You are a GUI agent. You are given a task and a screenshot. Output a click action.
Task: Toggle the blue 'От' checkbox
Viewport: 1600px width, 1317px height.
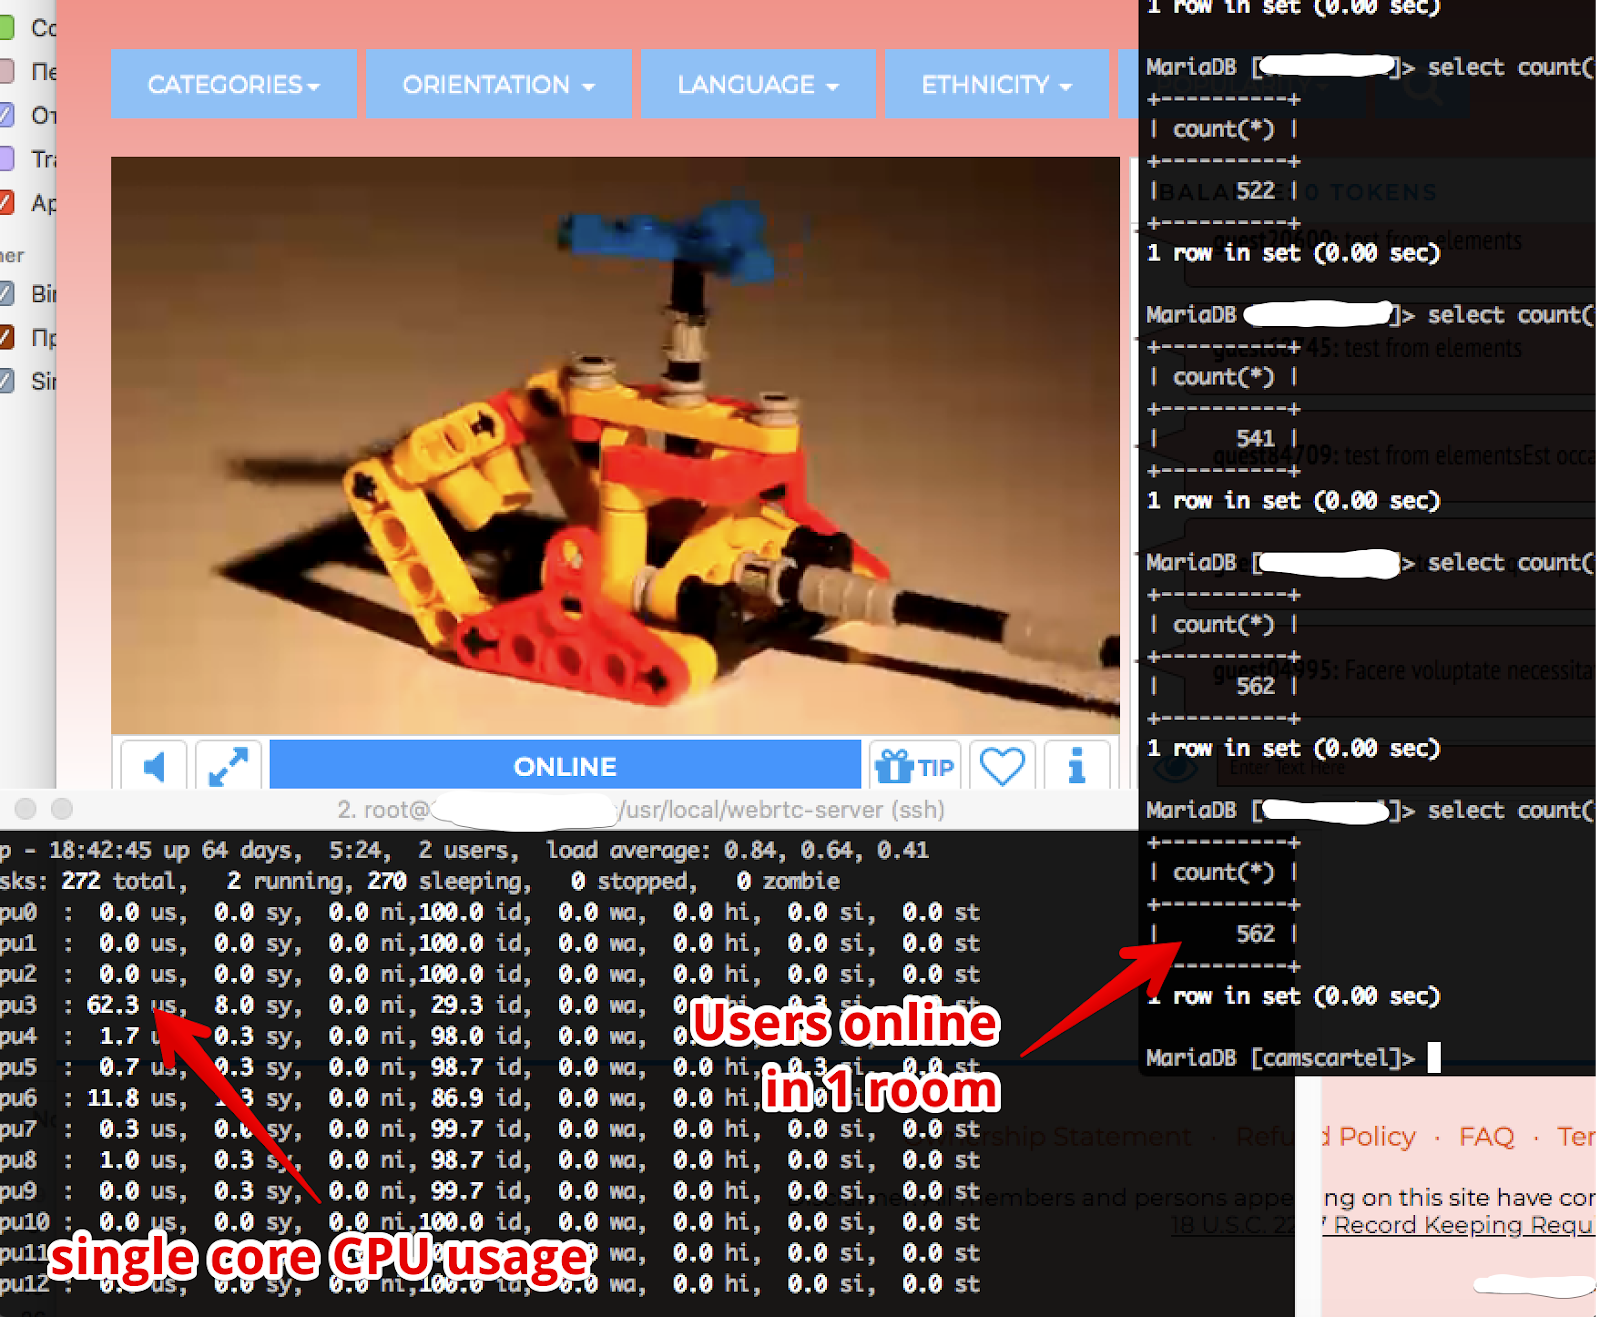(6, 115)
